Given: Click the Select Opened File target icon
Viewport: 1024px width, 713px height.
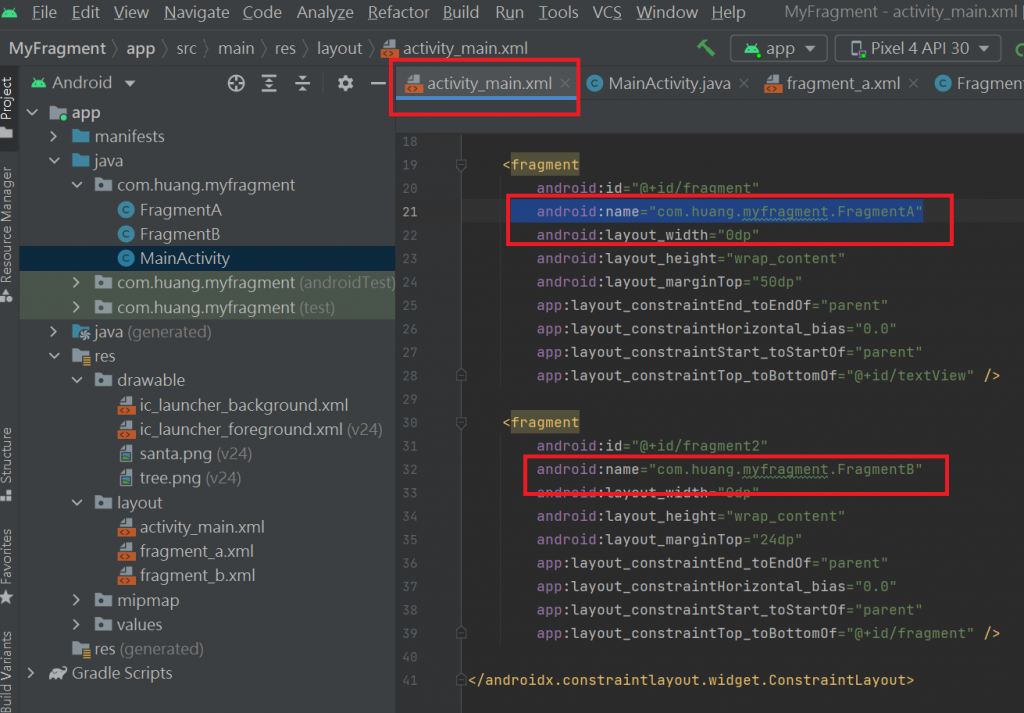Looking at the screenshot, I should pyautogui.click(x=236, y=83).
